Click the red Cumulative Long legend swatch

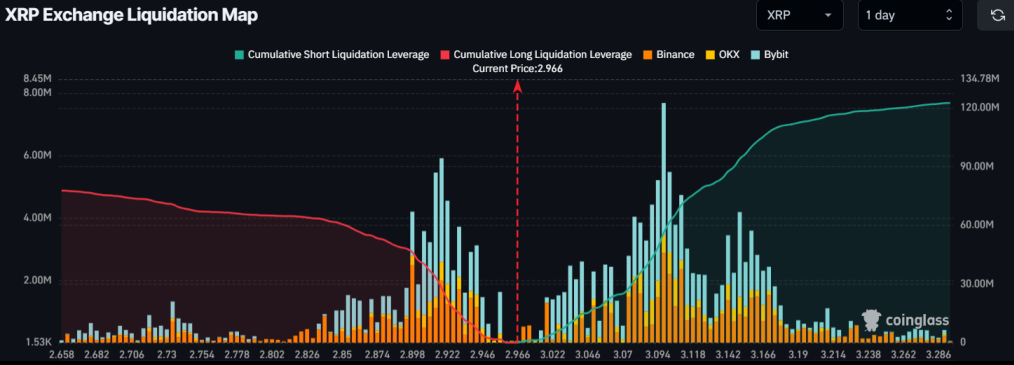point(445,55)
